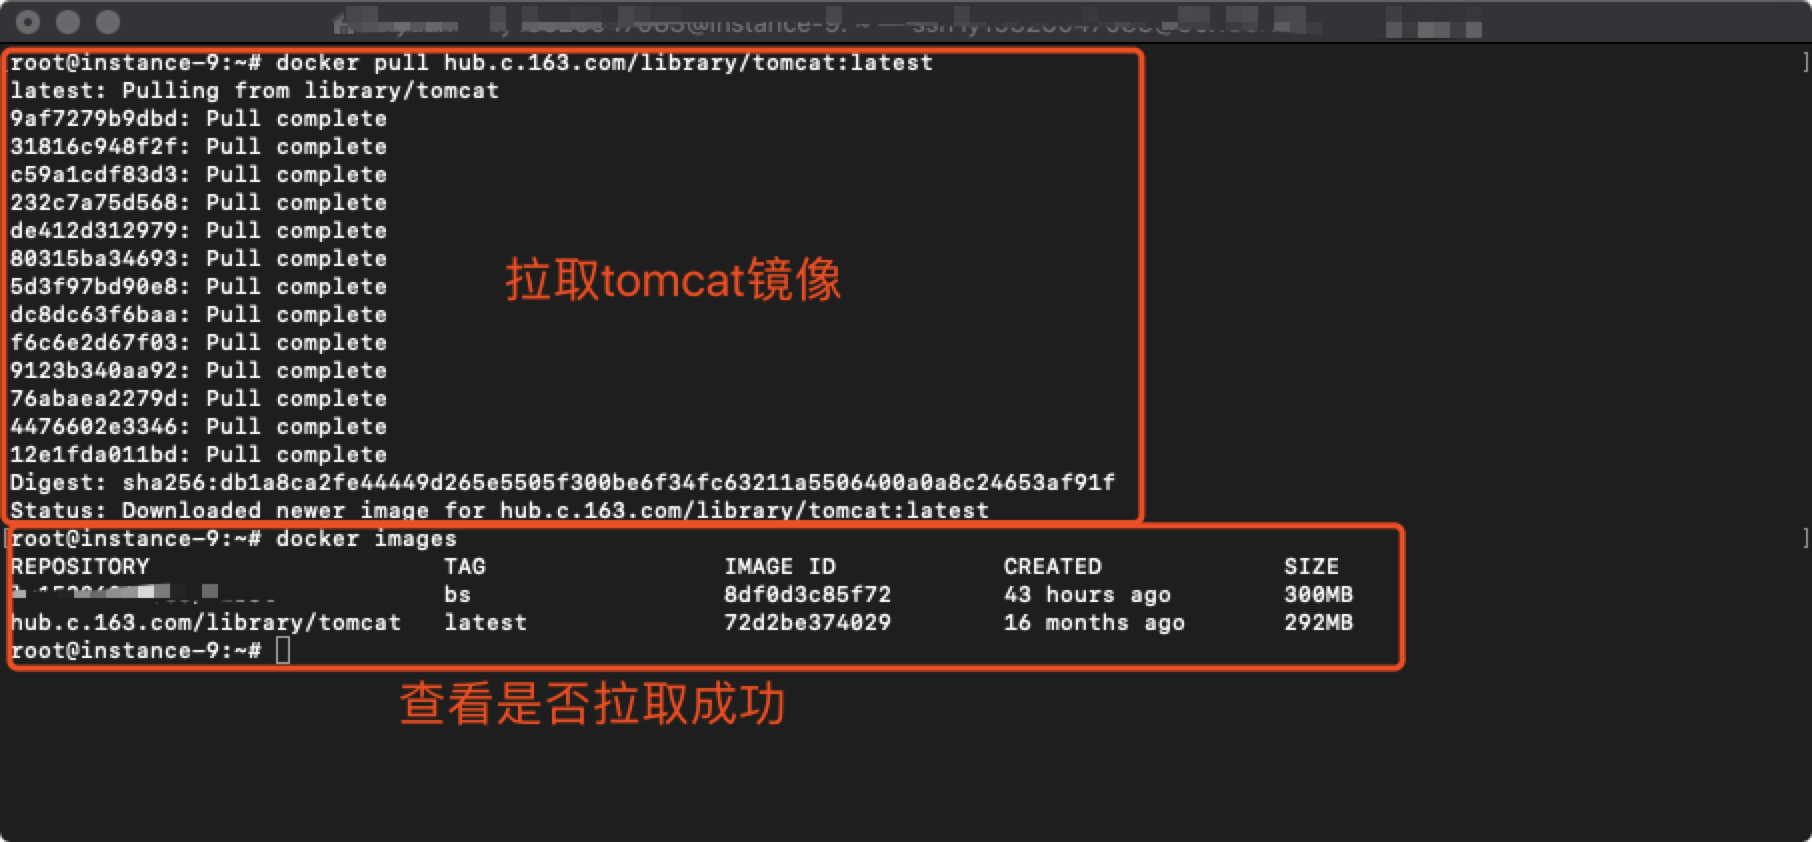Click the green zoom window button

click(x=108, y=21)
